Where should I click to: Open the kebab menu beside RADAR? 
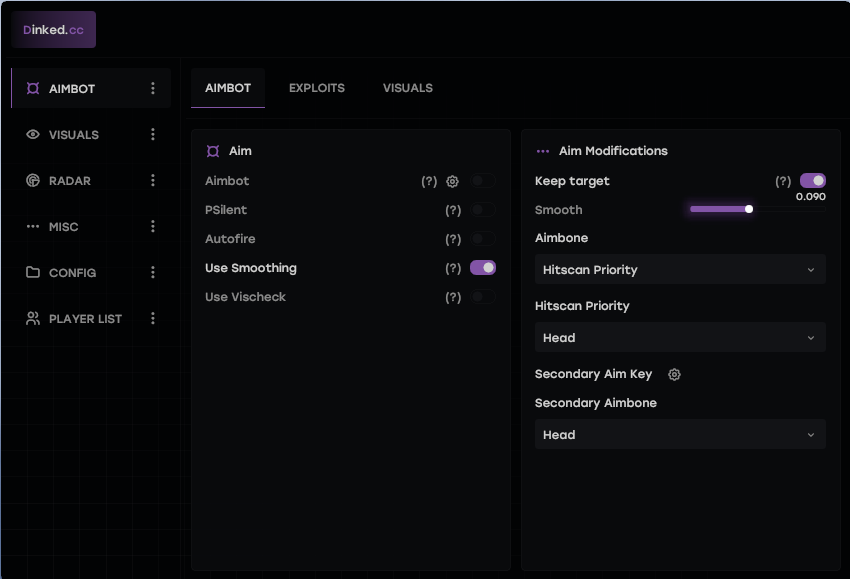click(153, 181)
